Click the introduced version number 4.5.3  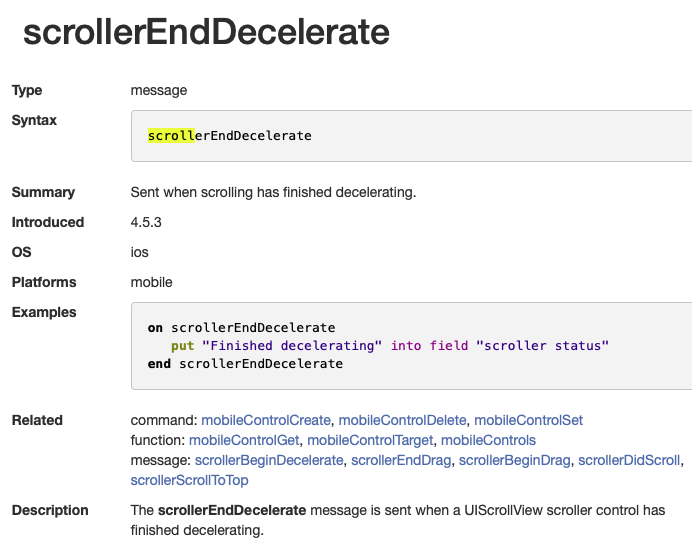[148, 222]
